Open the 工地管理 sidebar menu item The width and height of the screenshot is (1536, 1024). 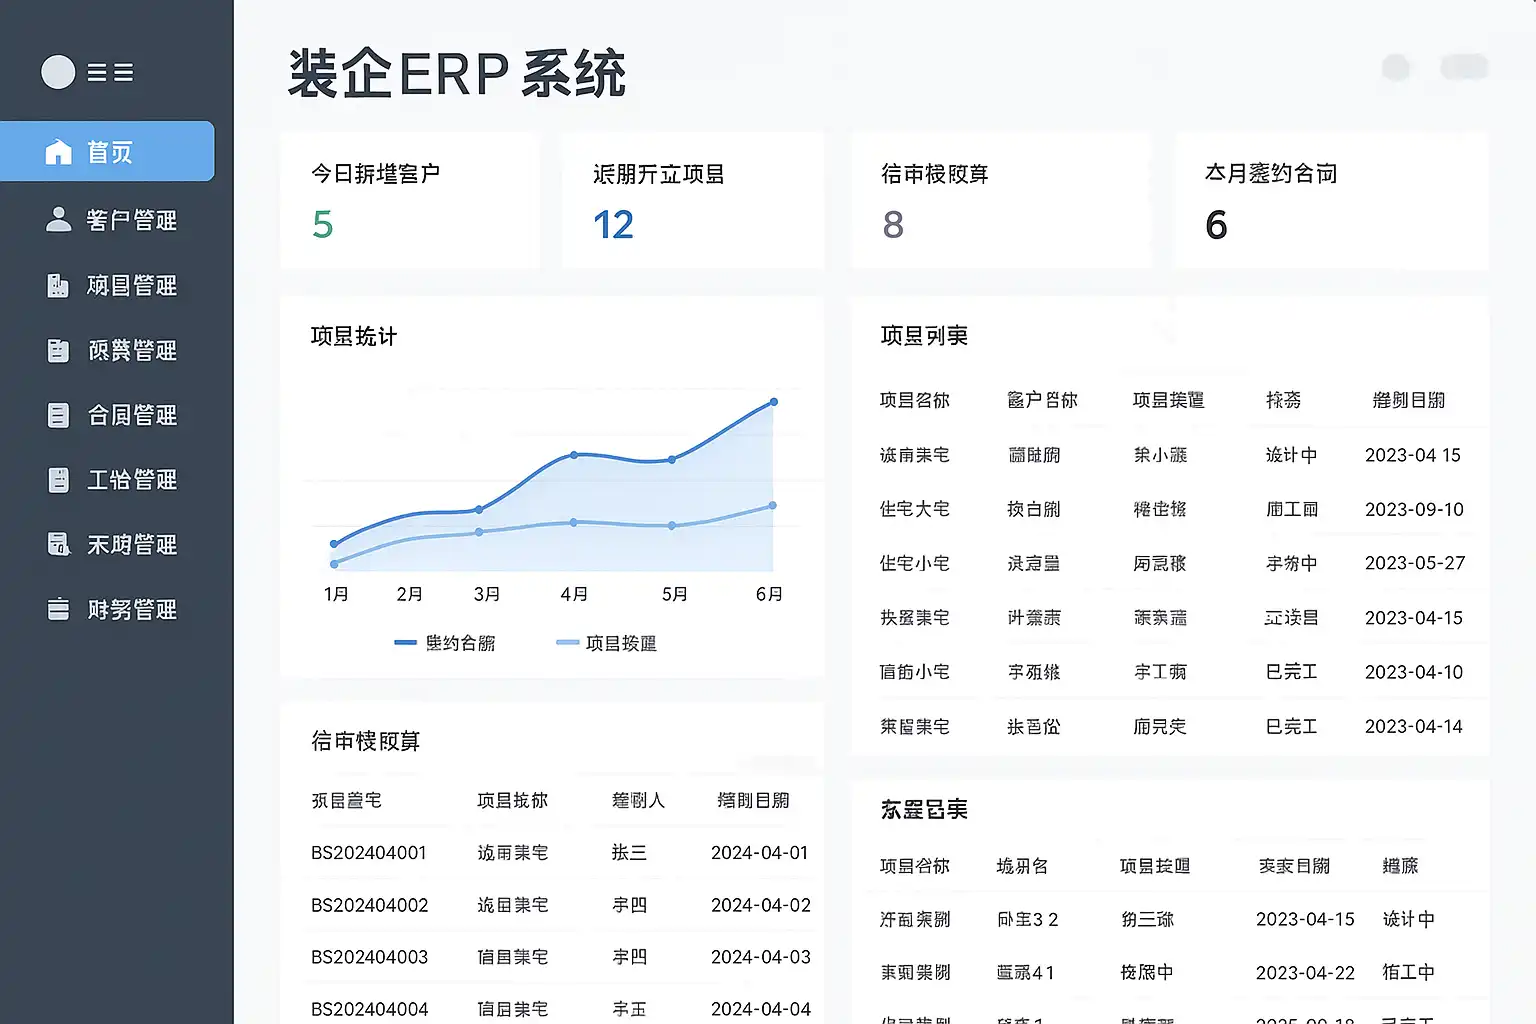[131, 480]
